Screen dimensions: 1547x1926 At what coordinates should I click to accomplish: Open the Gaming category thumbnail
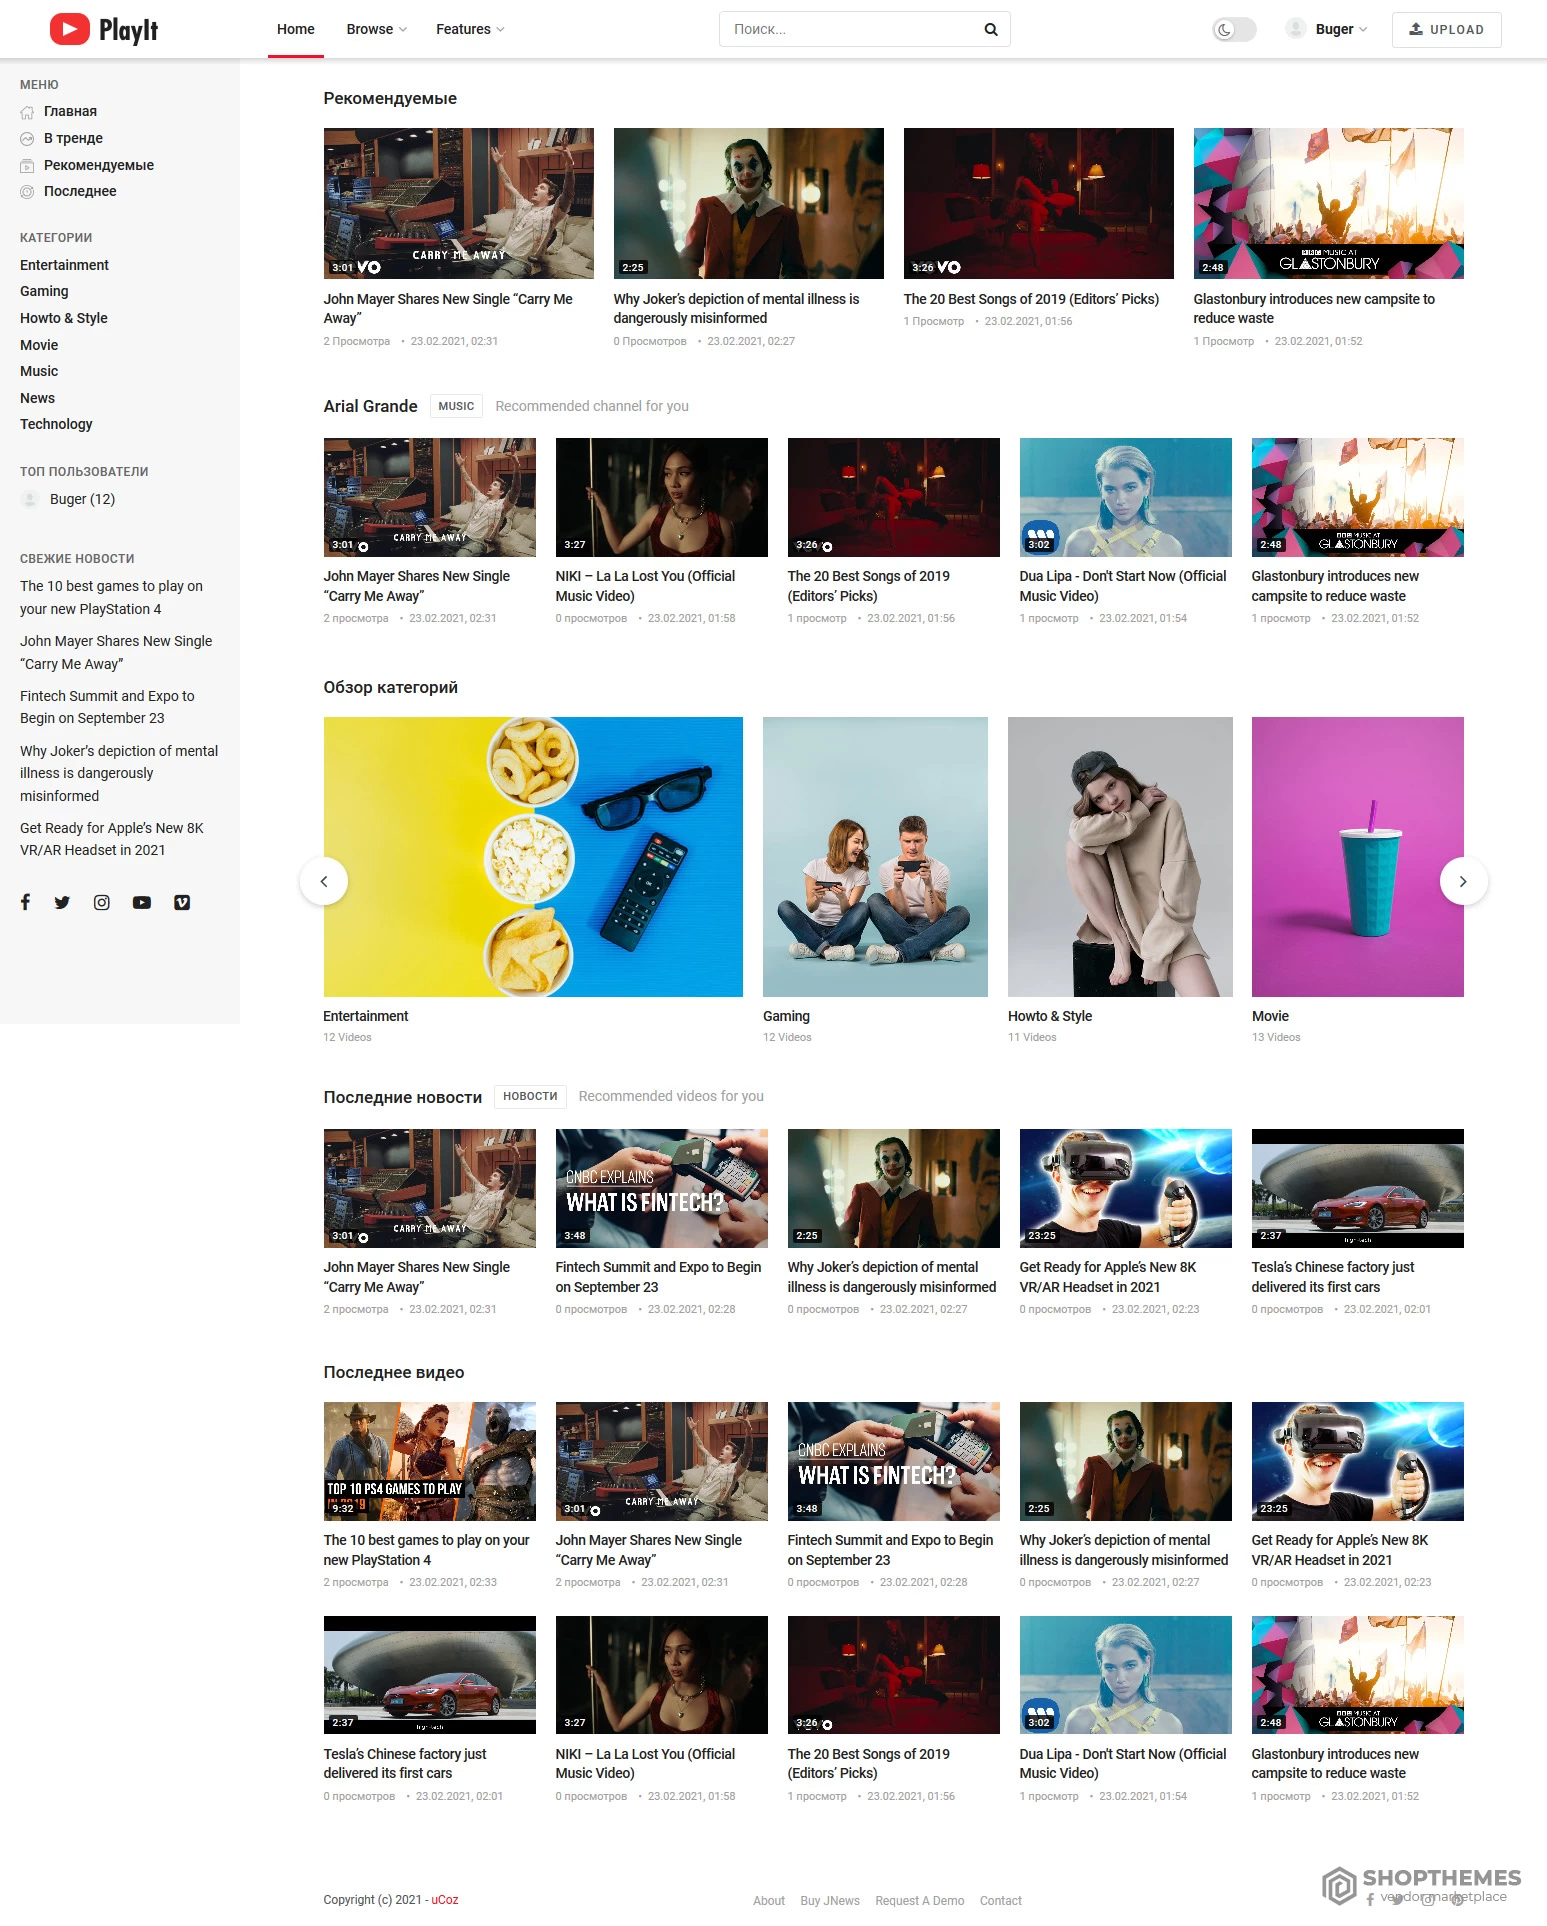[875, 857]
